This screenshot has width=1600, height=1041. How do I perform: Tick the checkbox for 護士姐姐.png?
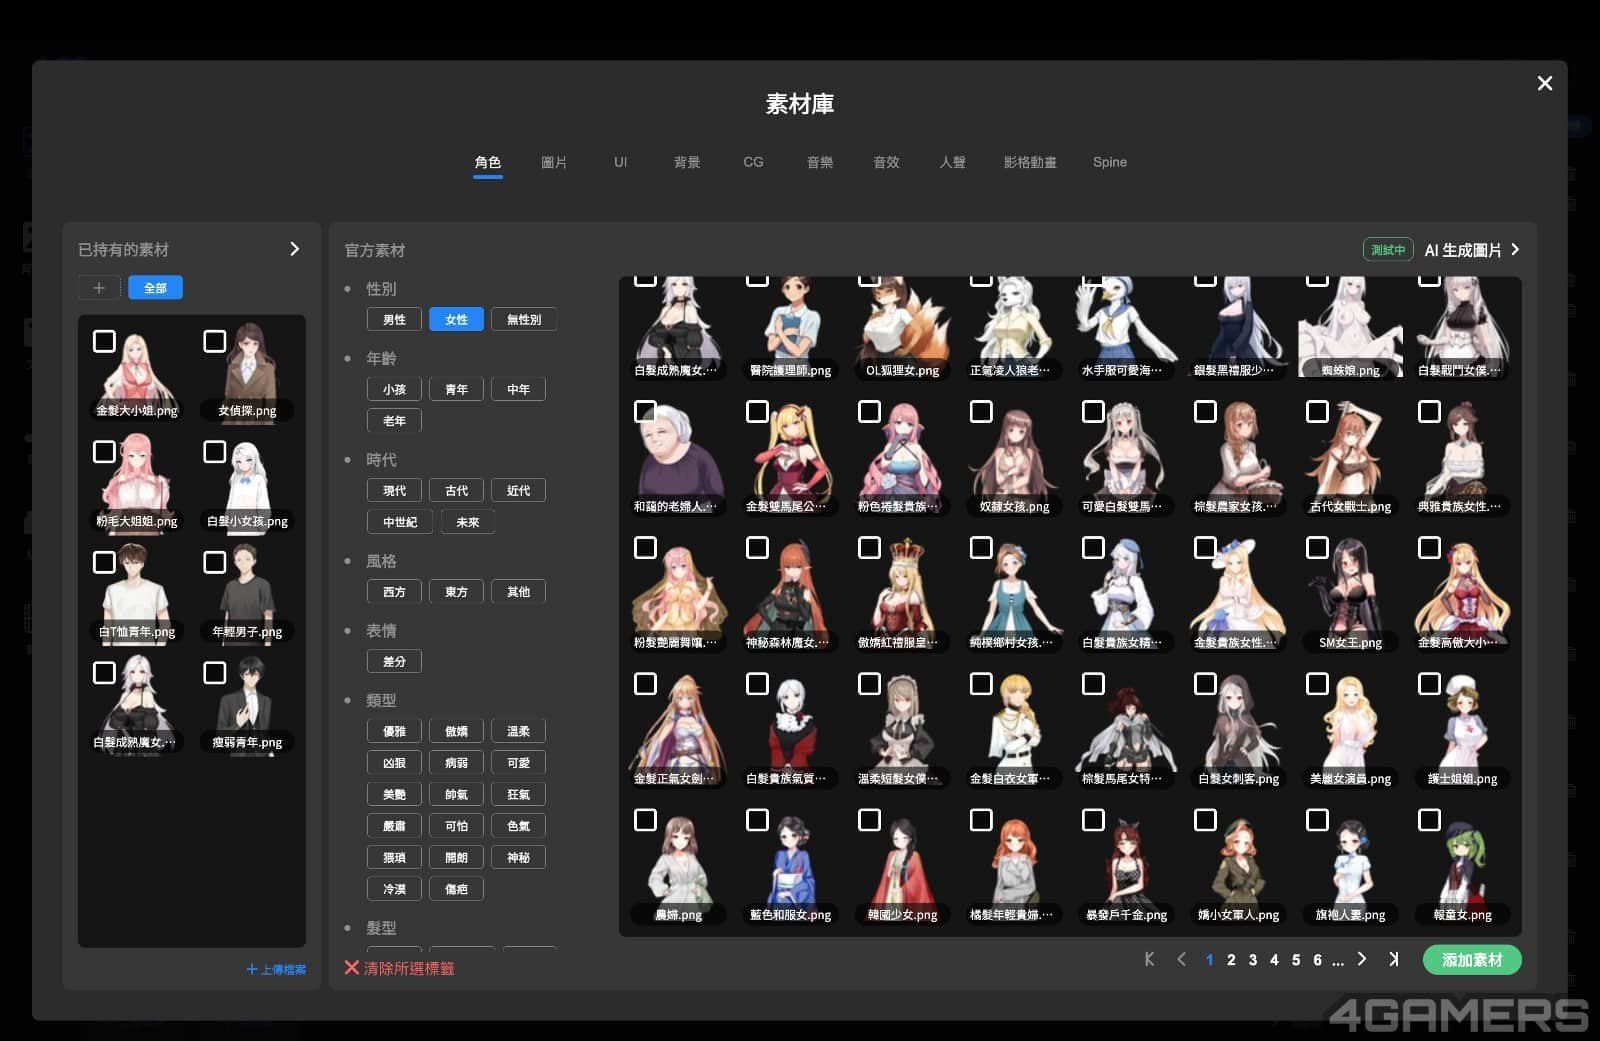click(1429, 684)
